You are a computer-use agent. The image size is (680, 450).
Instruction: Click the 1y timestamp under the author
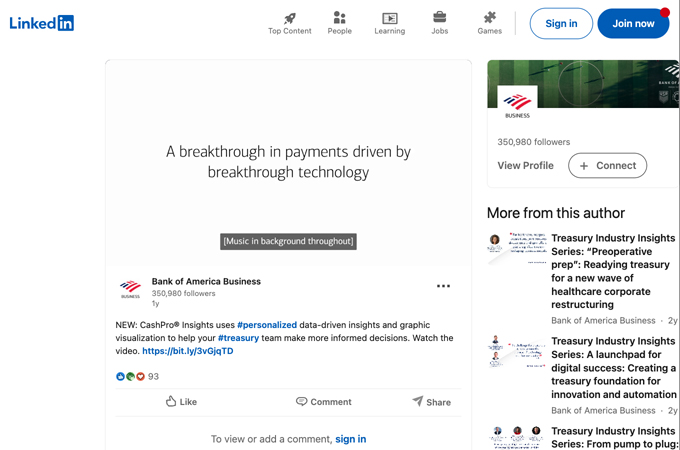[x=155, y=303]
